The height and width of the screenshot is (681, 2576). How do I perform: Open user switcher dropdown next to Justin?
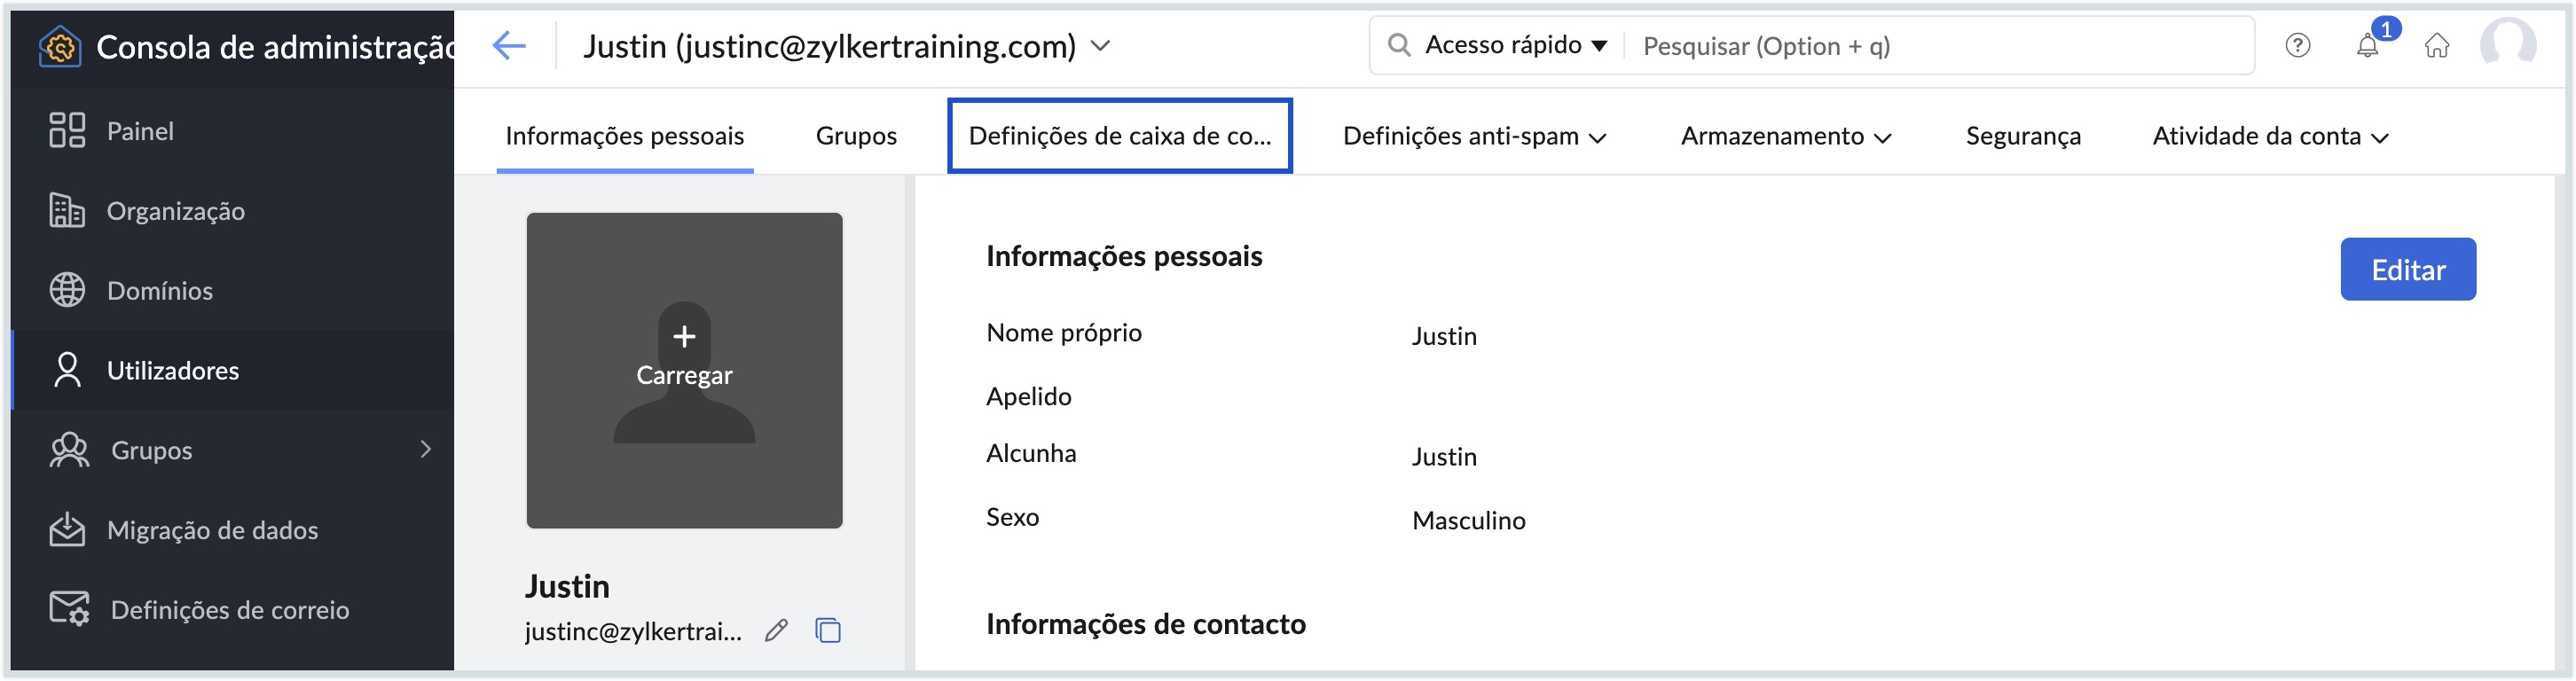(x=1100, y=46)
